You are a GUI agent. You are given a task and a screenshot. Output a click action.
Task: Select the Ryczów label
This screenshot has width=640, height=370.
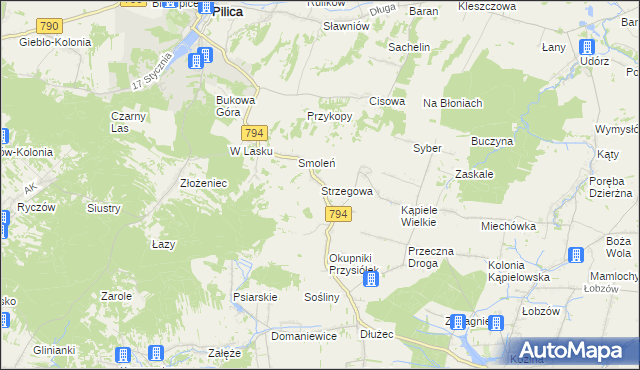pos(36,207)
